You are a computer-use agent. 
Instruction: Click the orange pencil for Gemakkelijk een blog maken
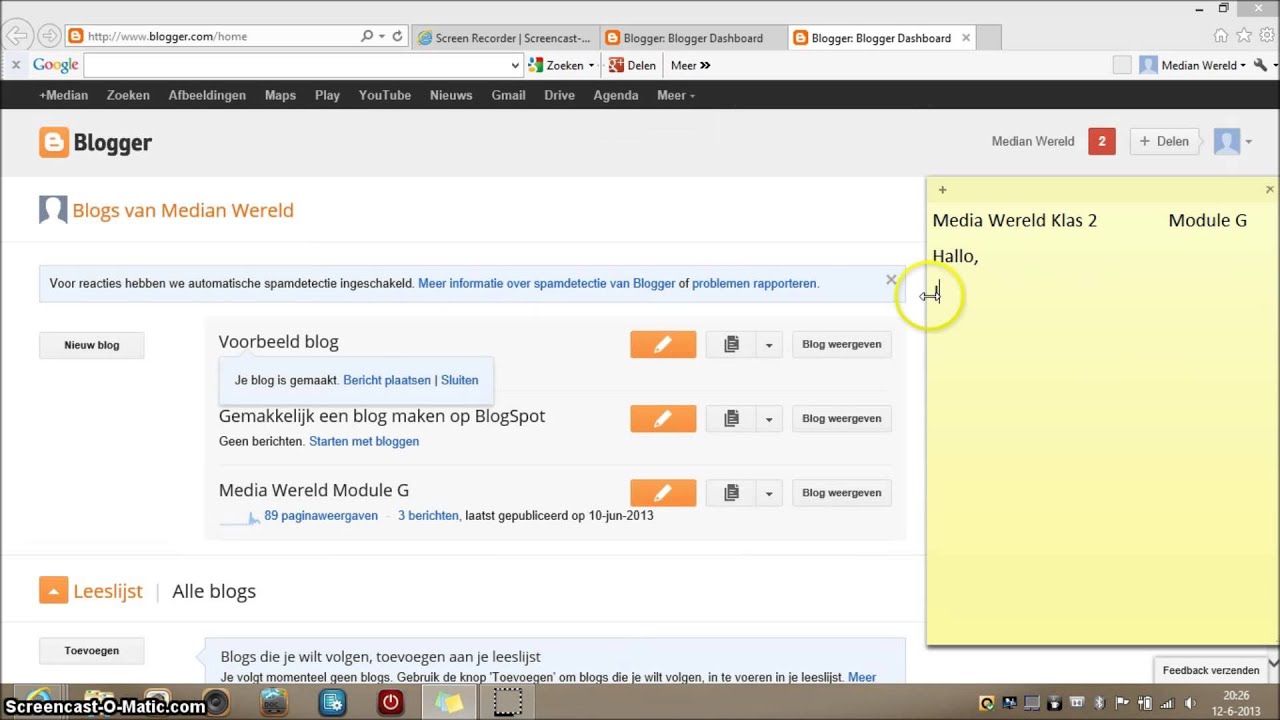(663, 418)
